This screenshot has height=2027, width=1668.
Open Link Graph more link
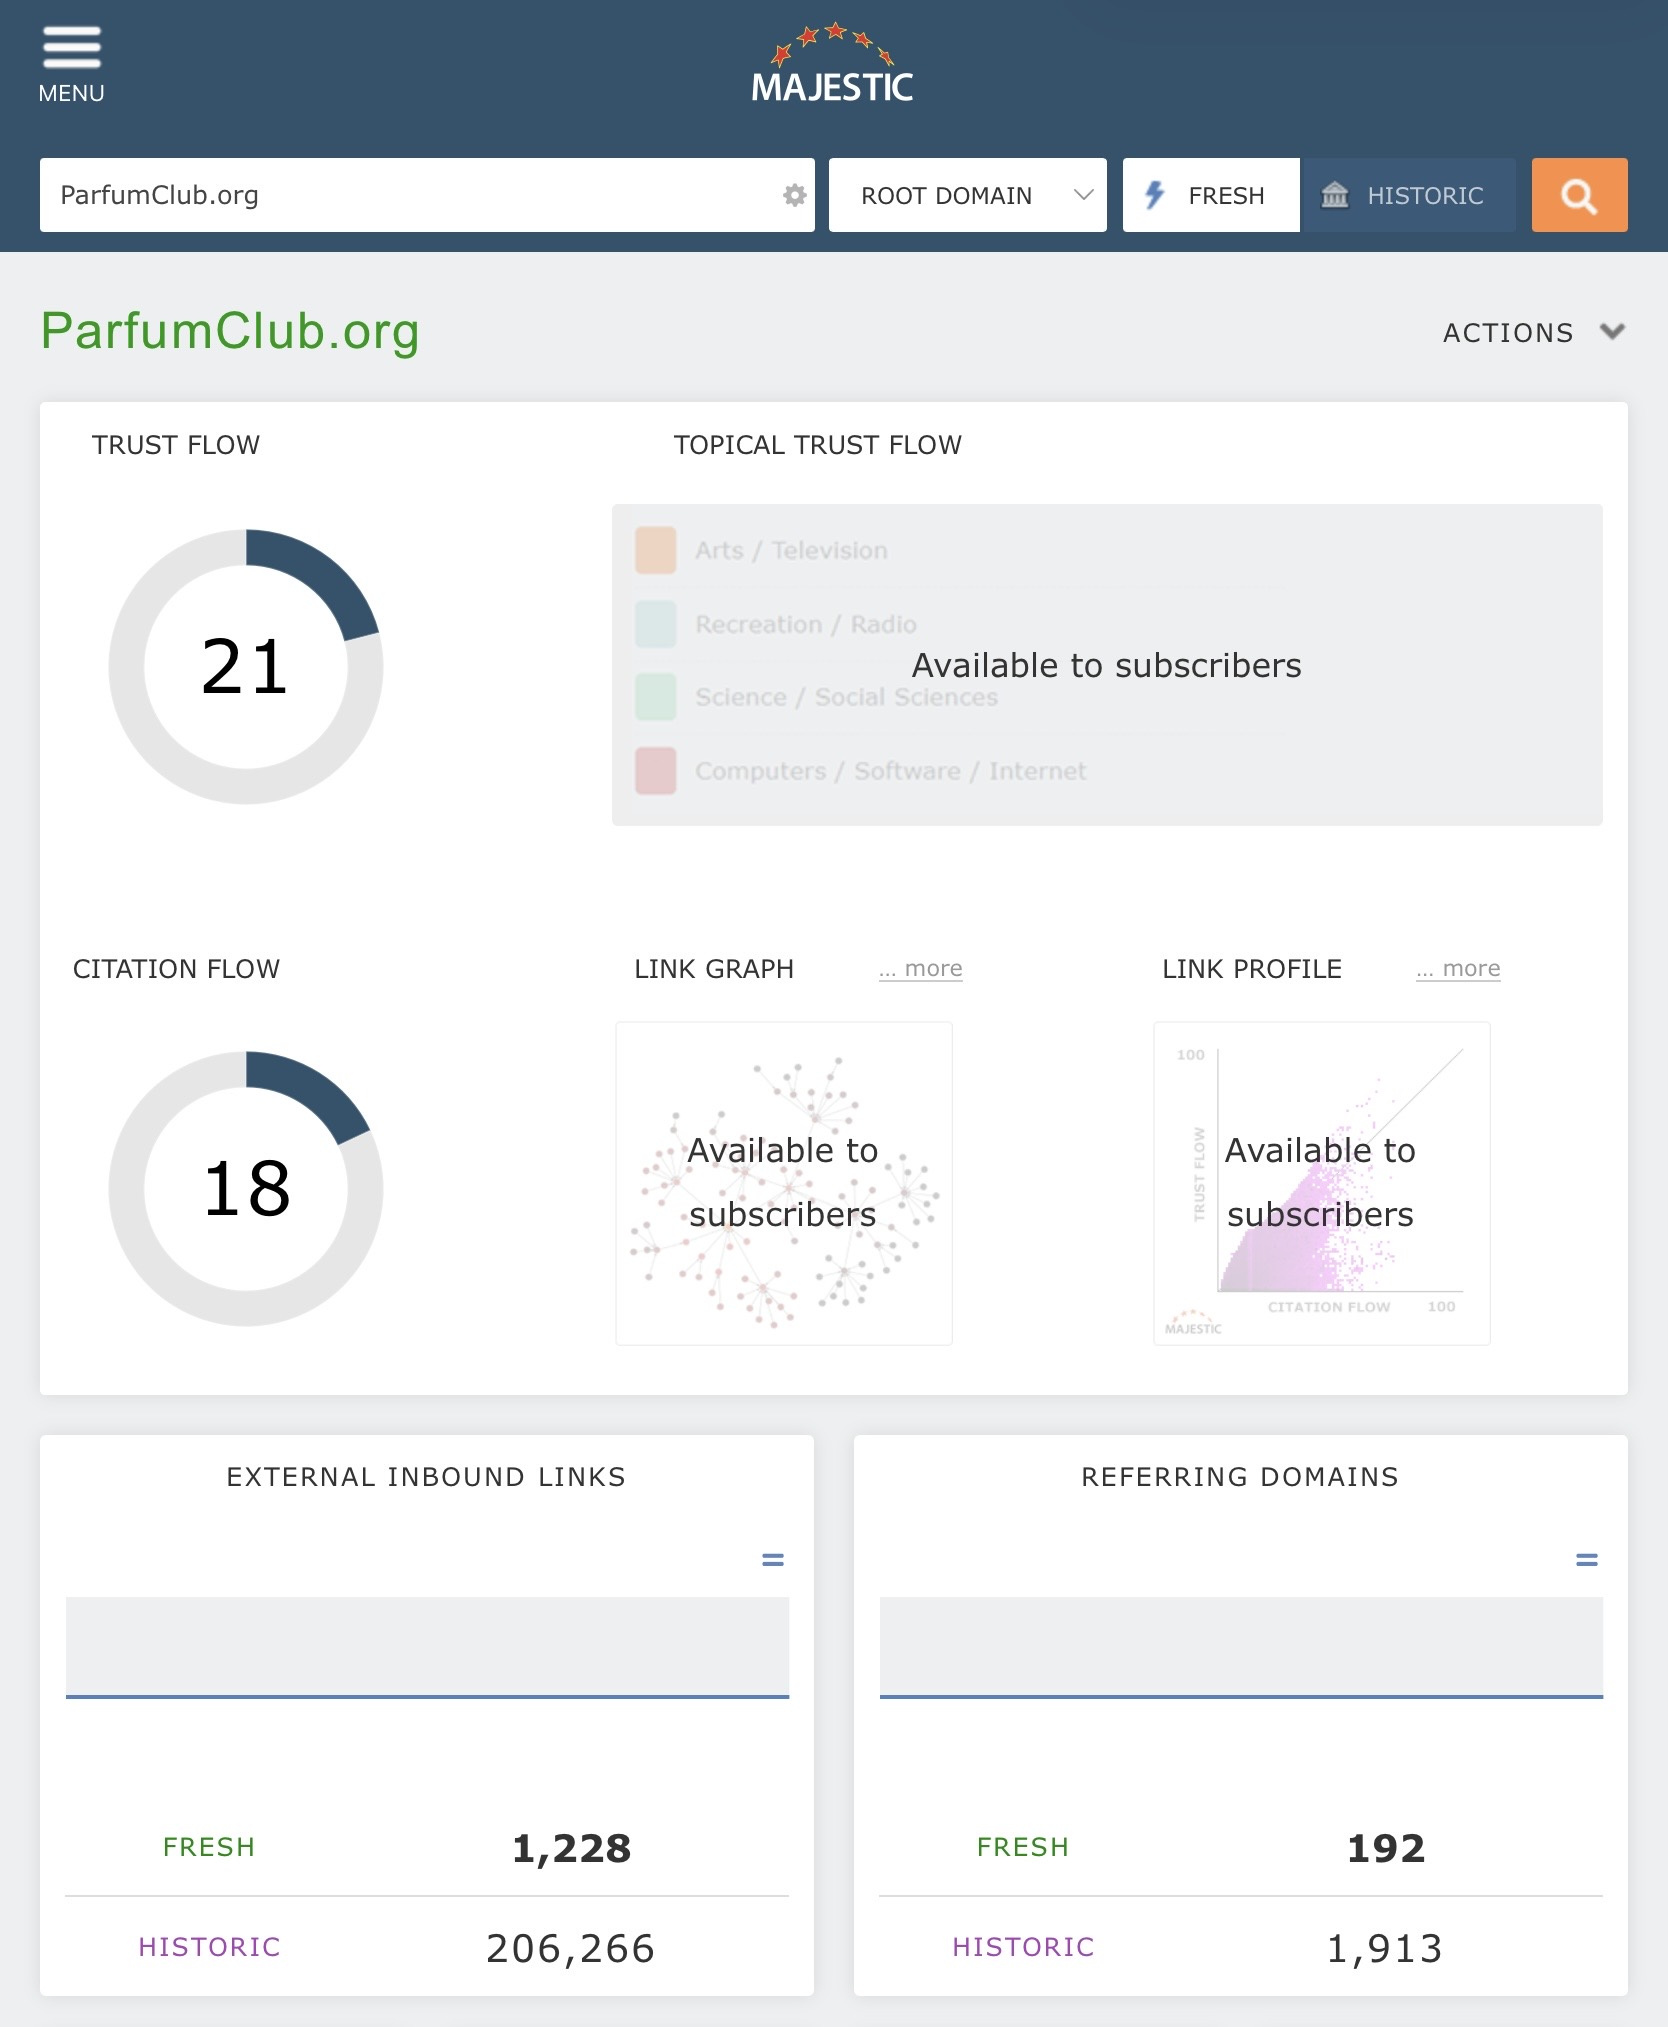(921, 968)
